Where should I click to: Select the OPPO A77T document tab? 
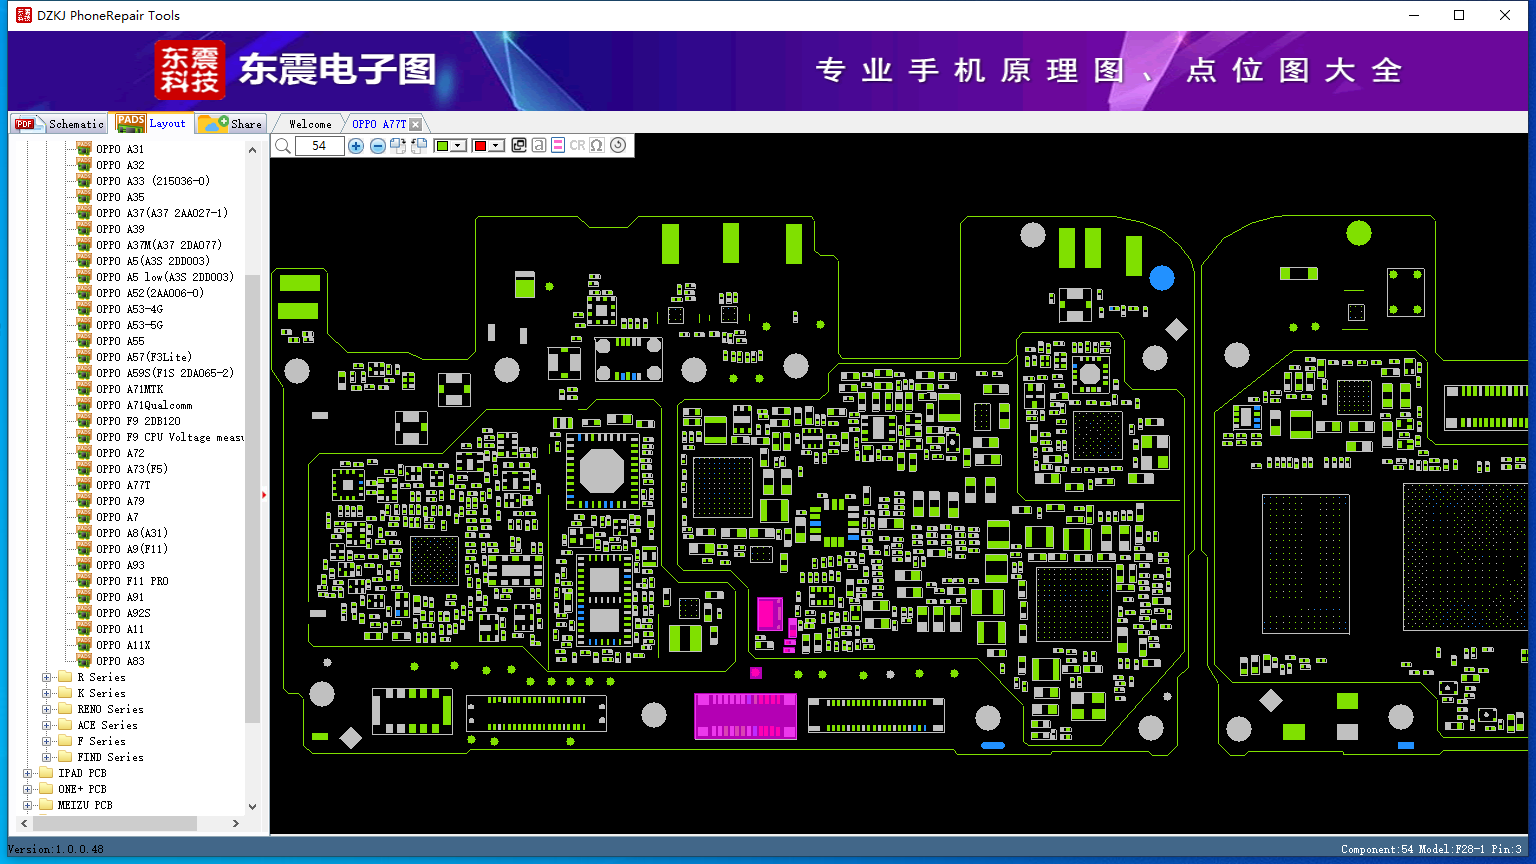pos(379,124)
